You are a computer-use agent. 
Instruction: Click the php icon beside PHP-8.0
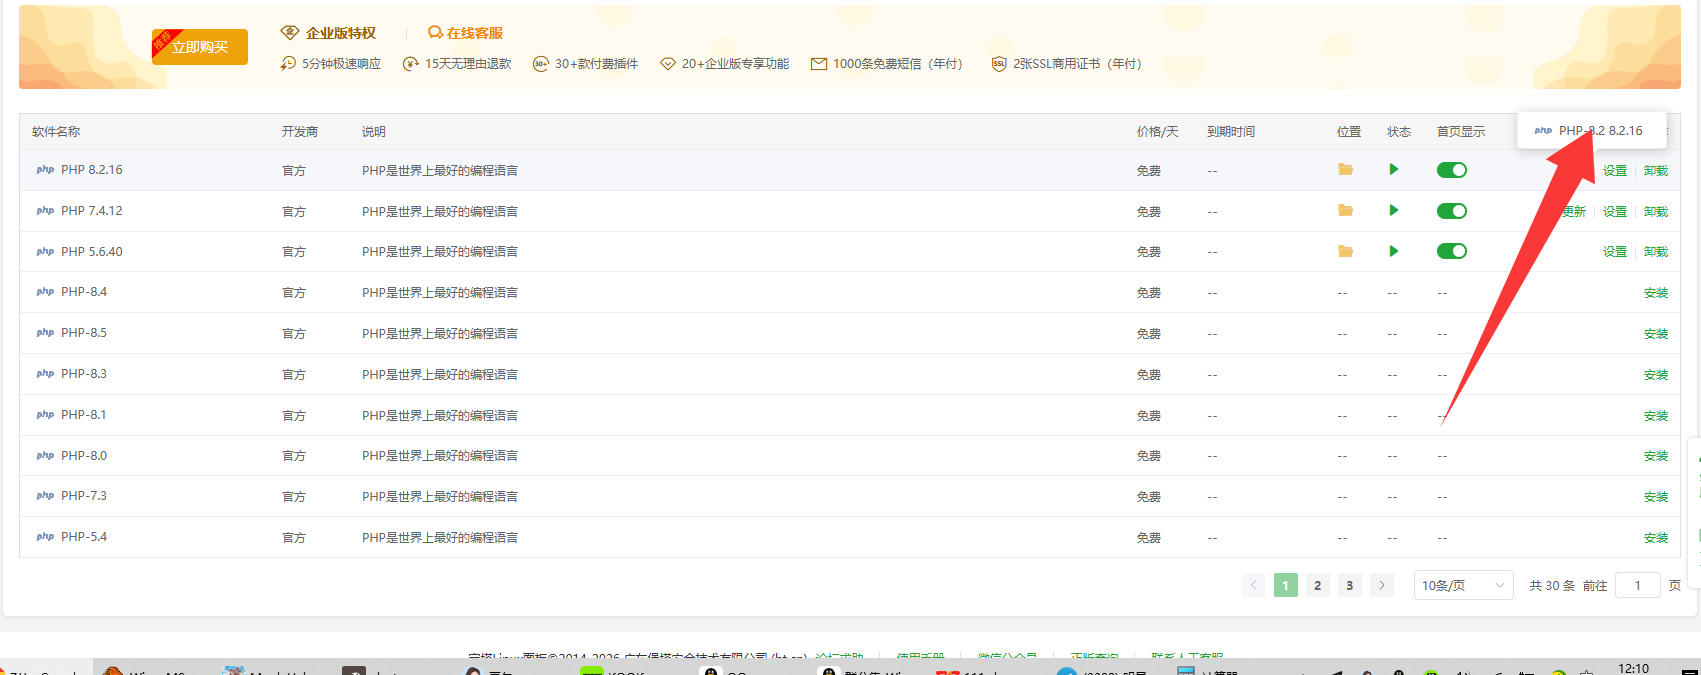45,456
